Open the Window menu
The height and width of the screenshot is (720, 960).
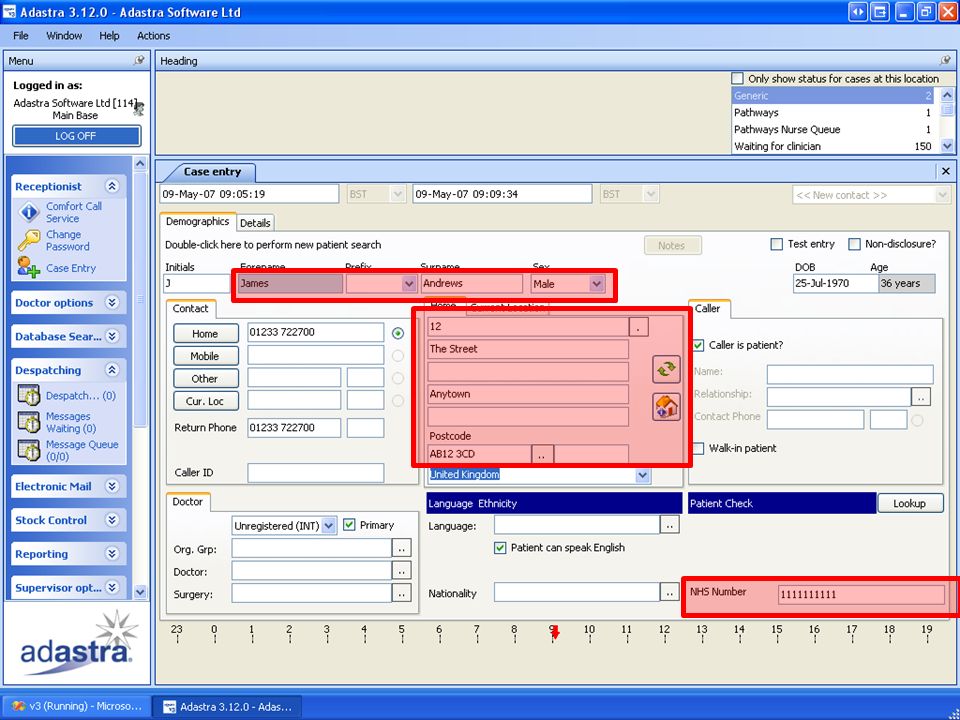point(64,36)
